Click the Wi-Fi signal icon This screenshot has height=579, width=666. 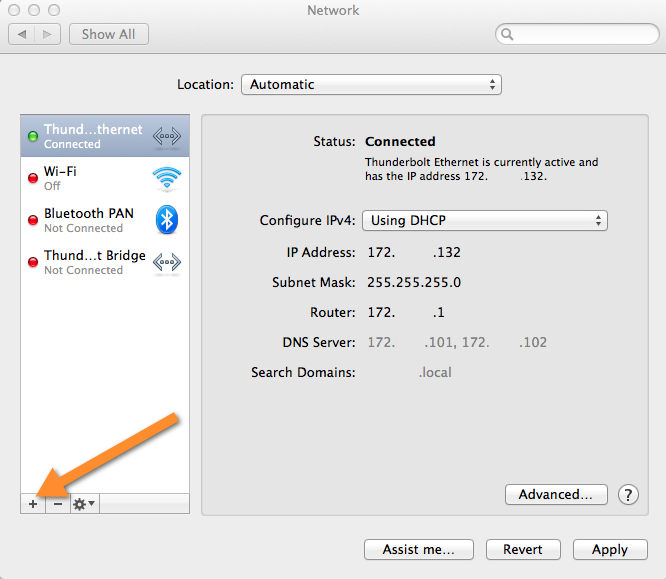[x=166, y=178]
